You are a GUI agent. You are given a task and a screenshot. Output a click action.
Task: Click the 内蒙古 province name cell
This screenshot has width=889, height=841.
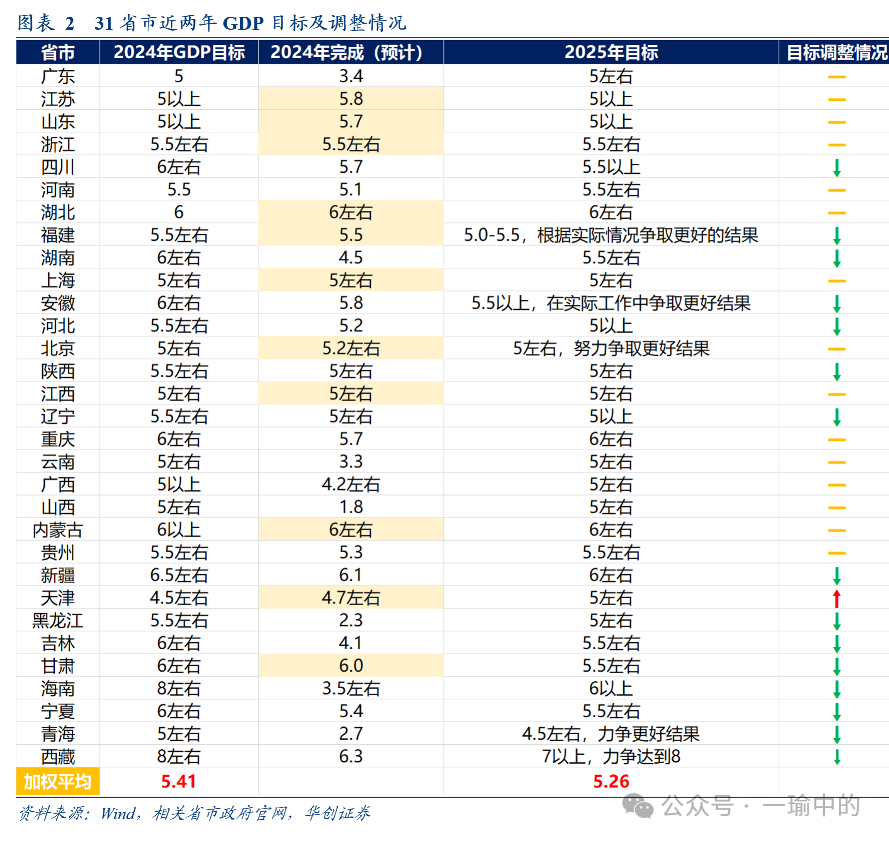(57, 530)
